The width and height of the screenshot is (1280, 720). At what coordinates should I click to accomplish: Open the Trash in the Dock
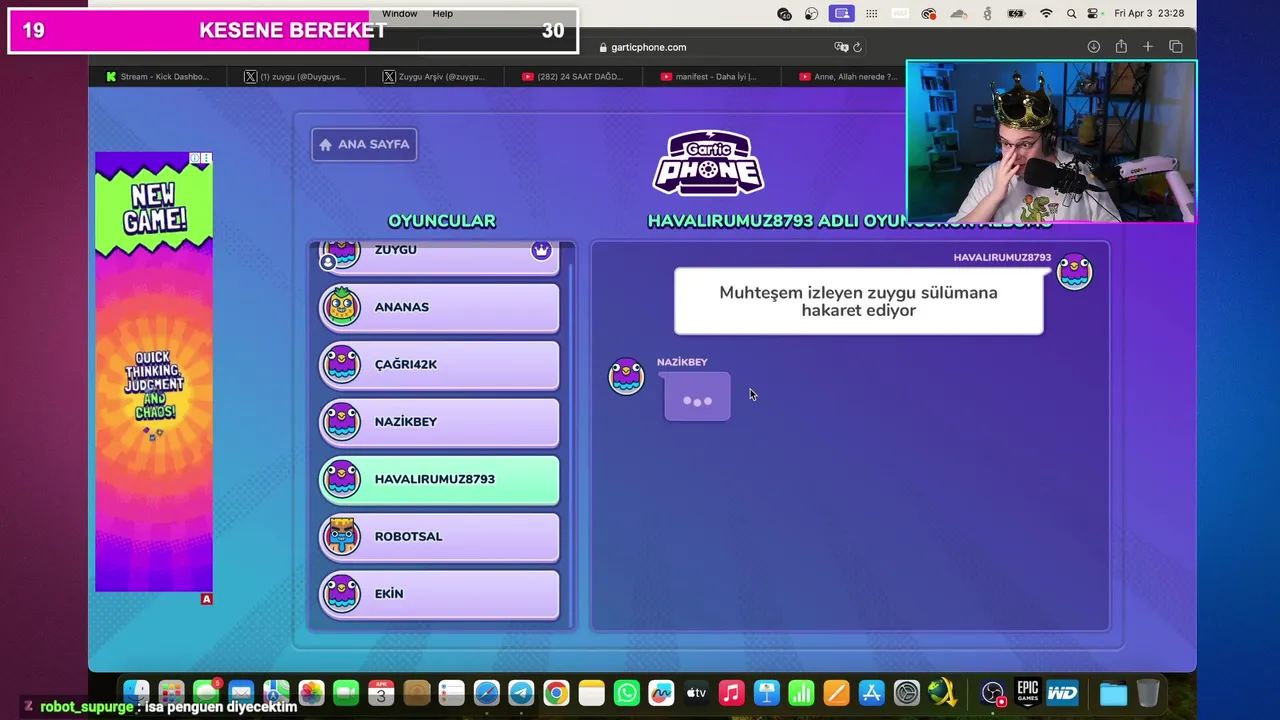pos(1148,692)
